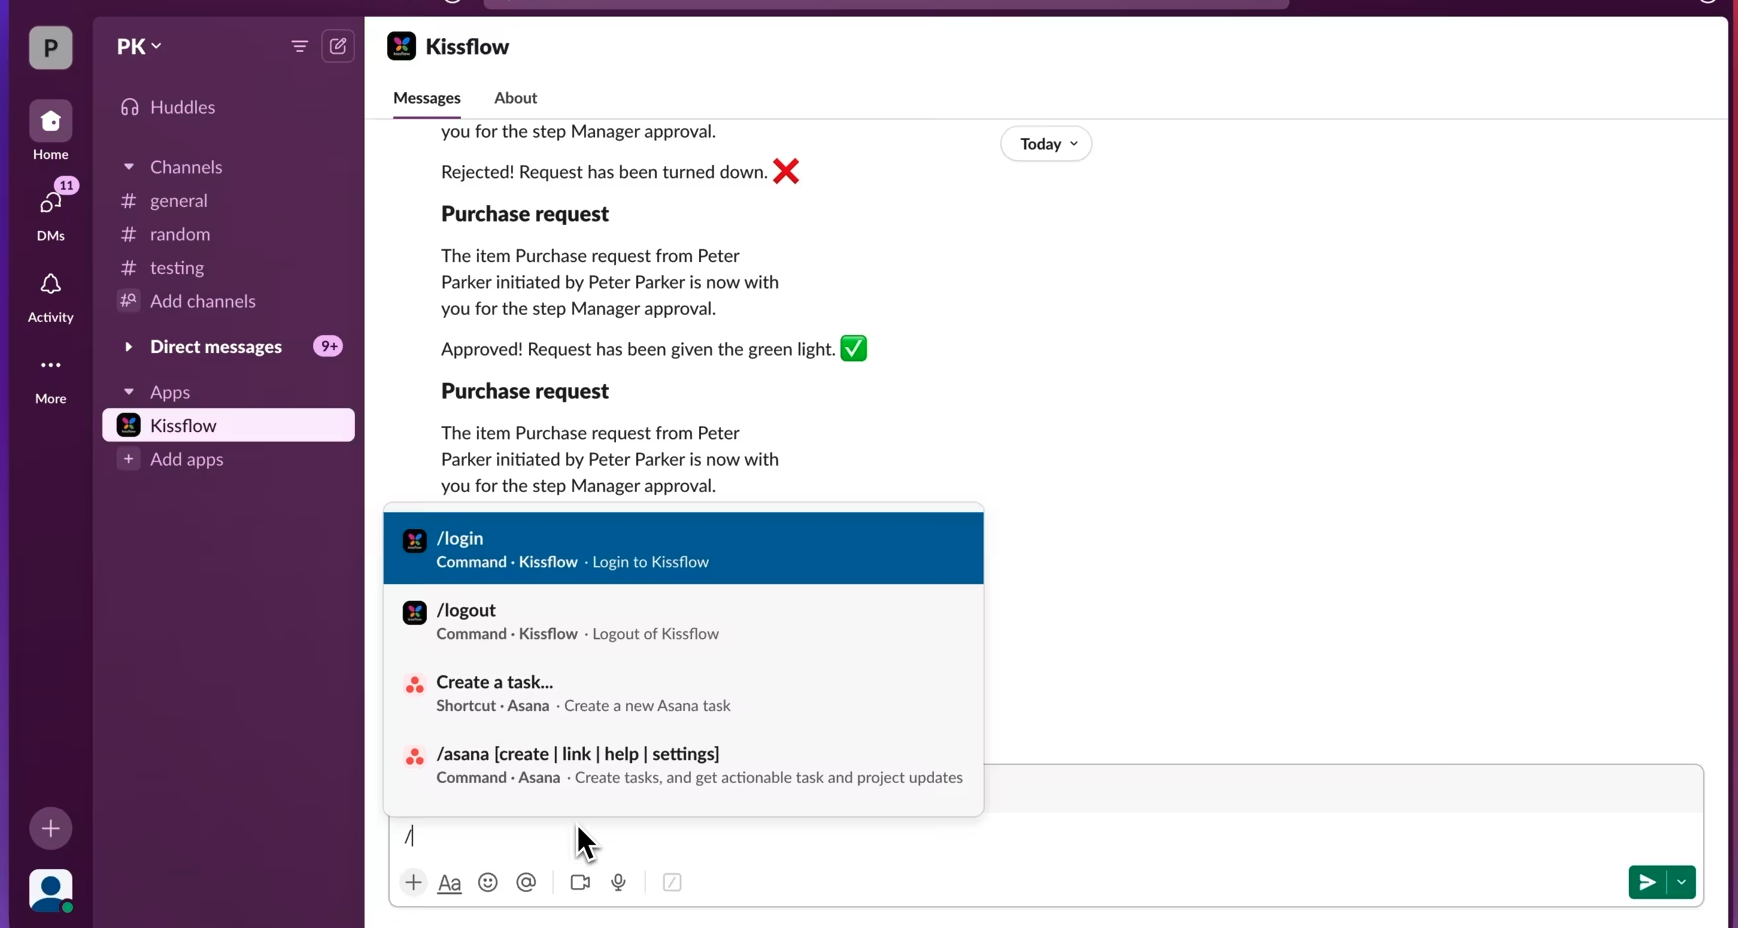Click the round plus create button
The width and height of the screenshot is (1738, 928).
50,828
